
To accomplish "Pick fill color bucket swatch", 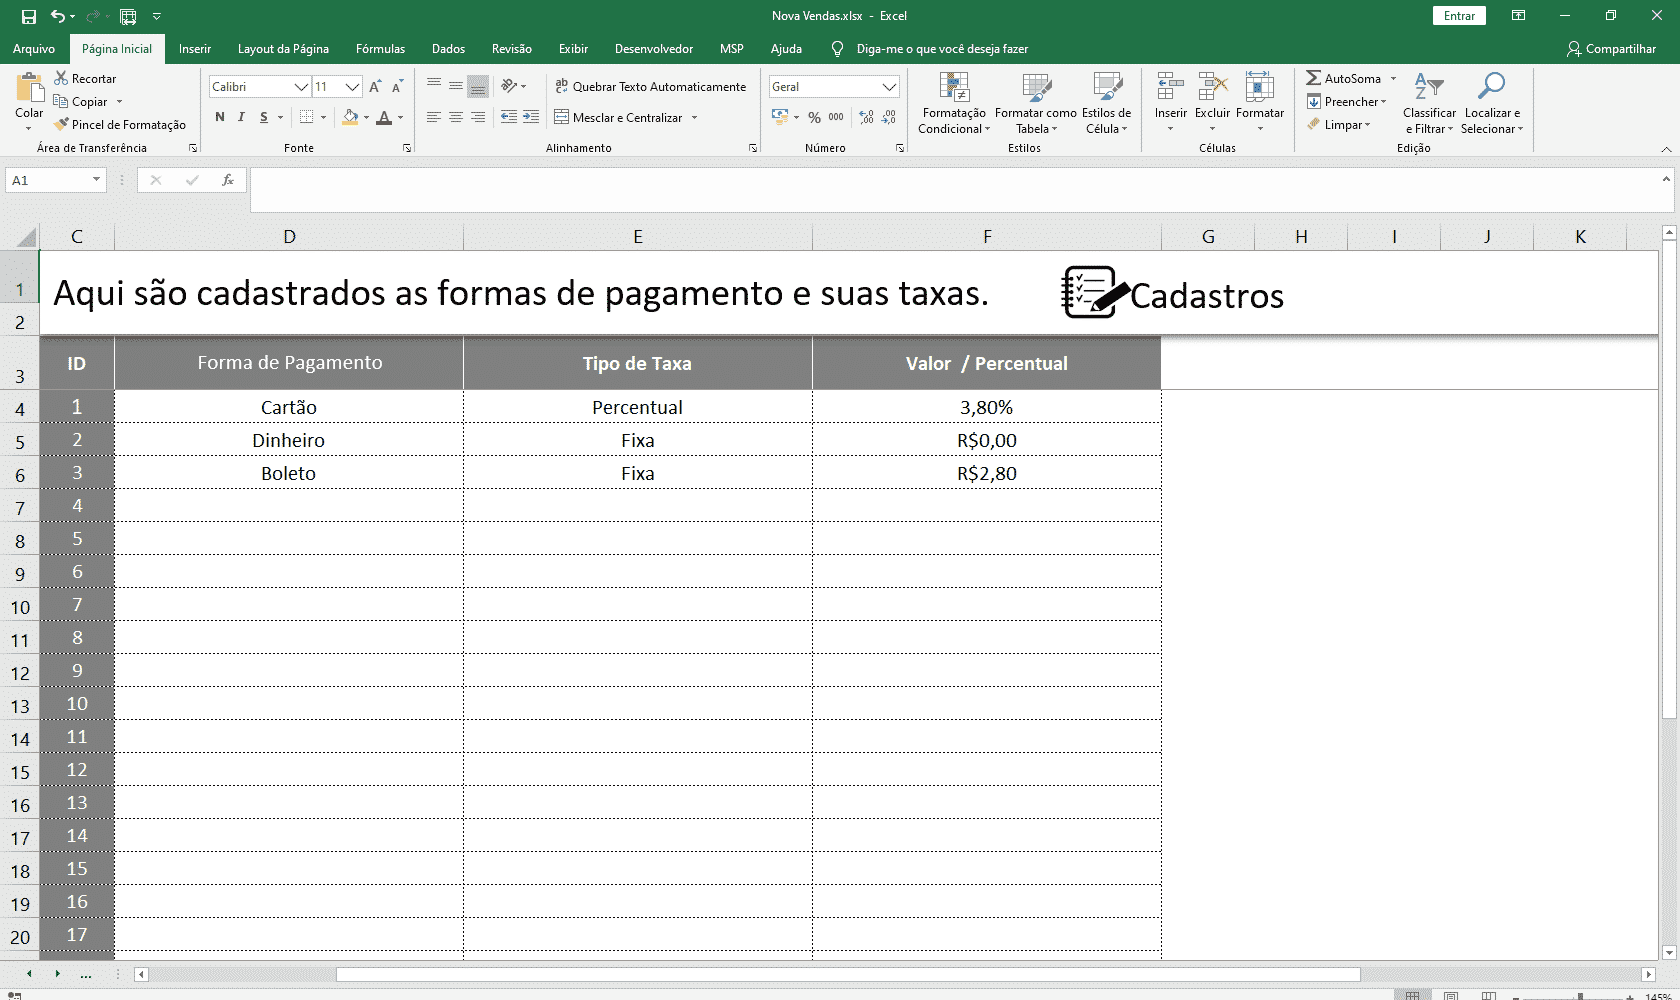I will coord(350,117).
